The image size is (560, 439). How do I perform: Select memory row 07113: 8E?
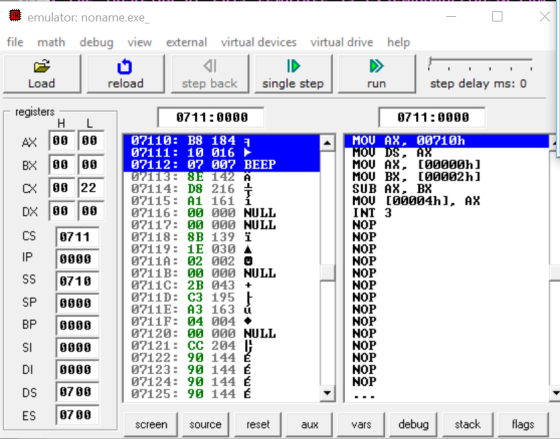point(221,177)
